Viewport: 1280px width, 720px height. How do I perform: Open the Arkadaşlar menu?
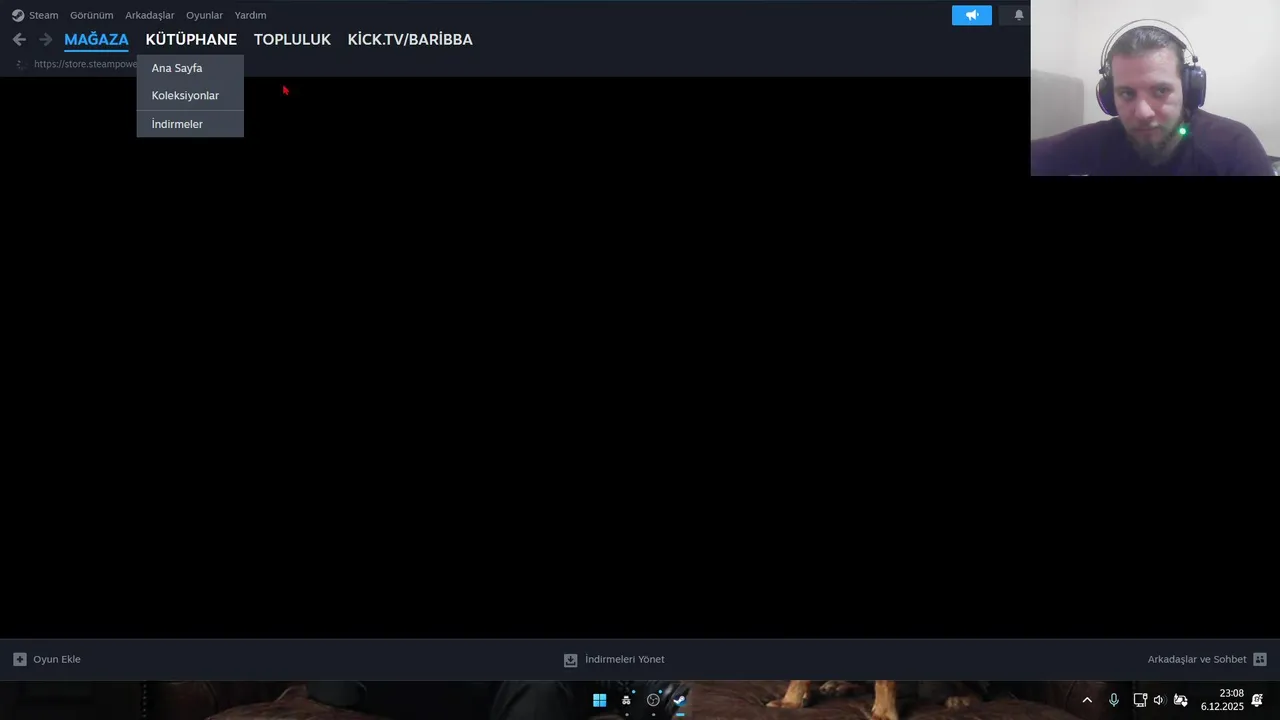pyautogui.click(x=149, y=15)
